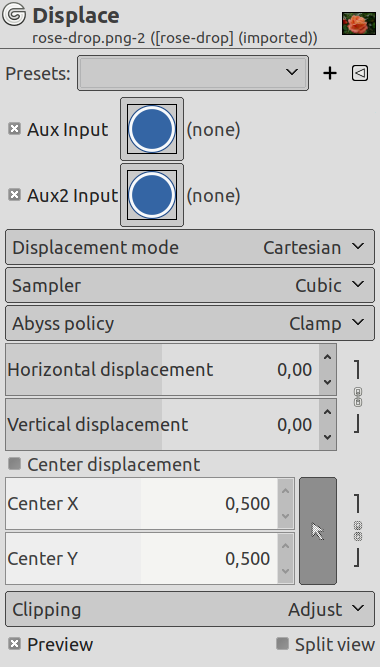Open the manage presets menu icon

[360, 73]
